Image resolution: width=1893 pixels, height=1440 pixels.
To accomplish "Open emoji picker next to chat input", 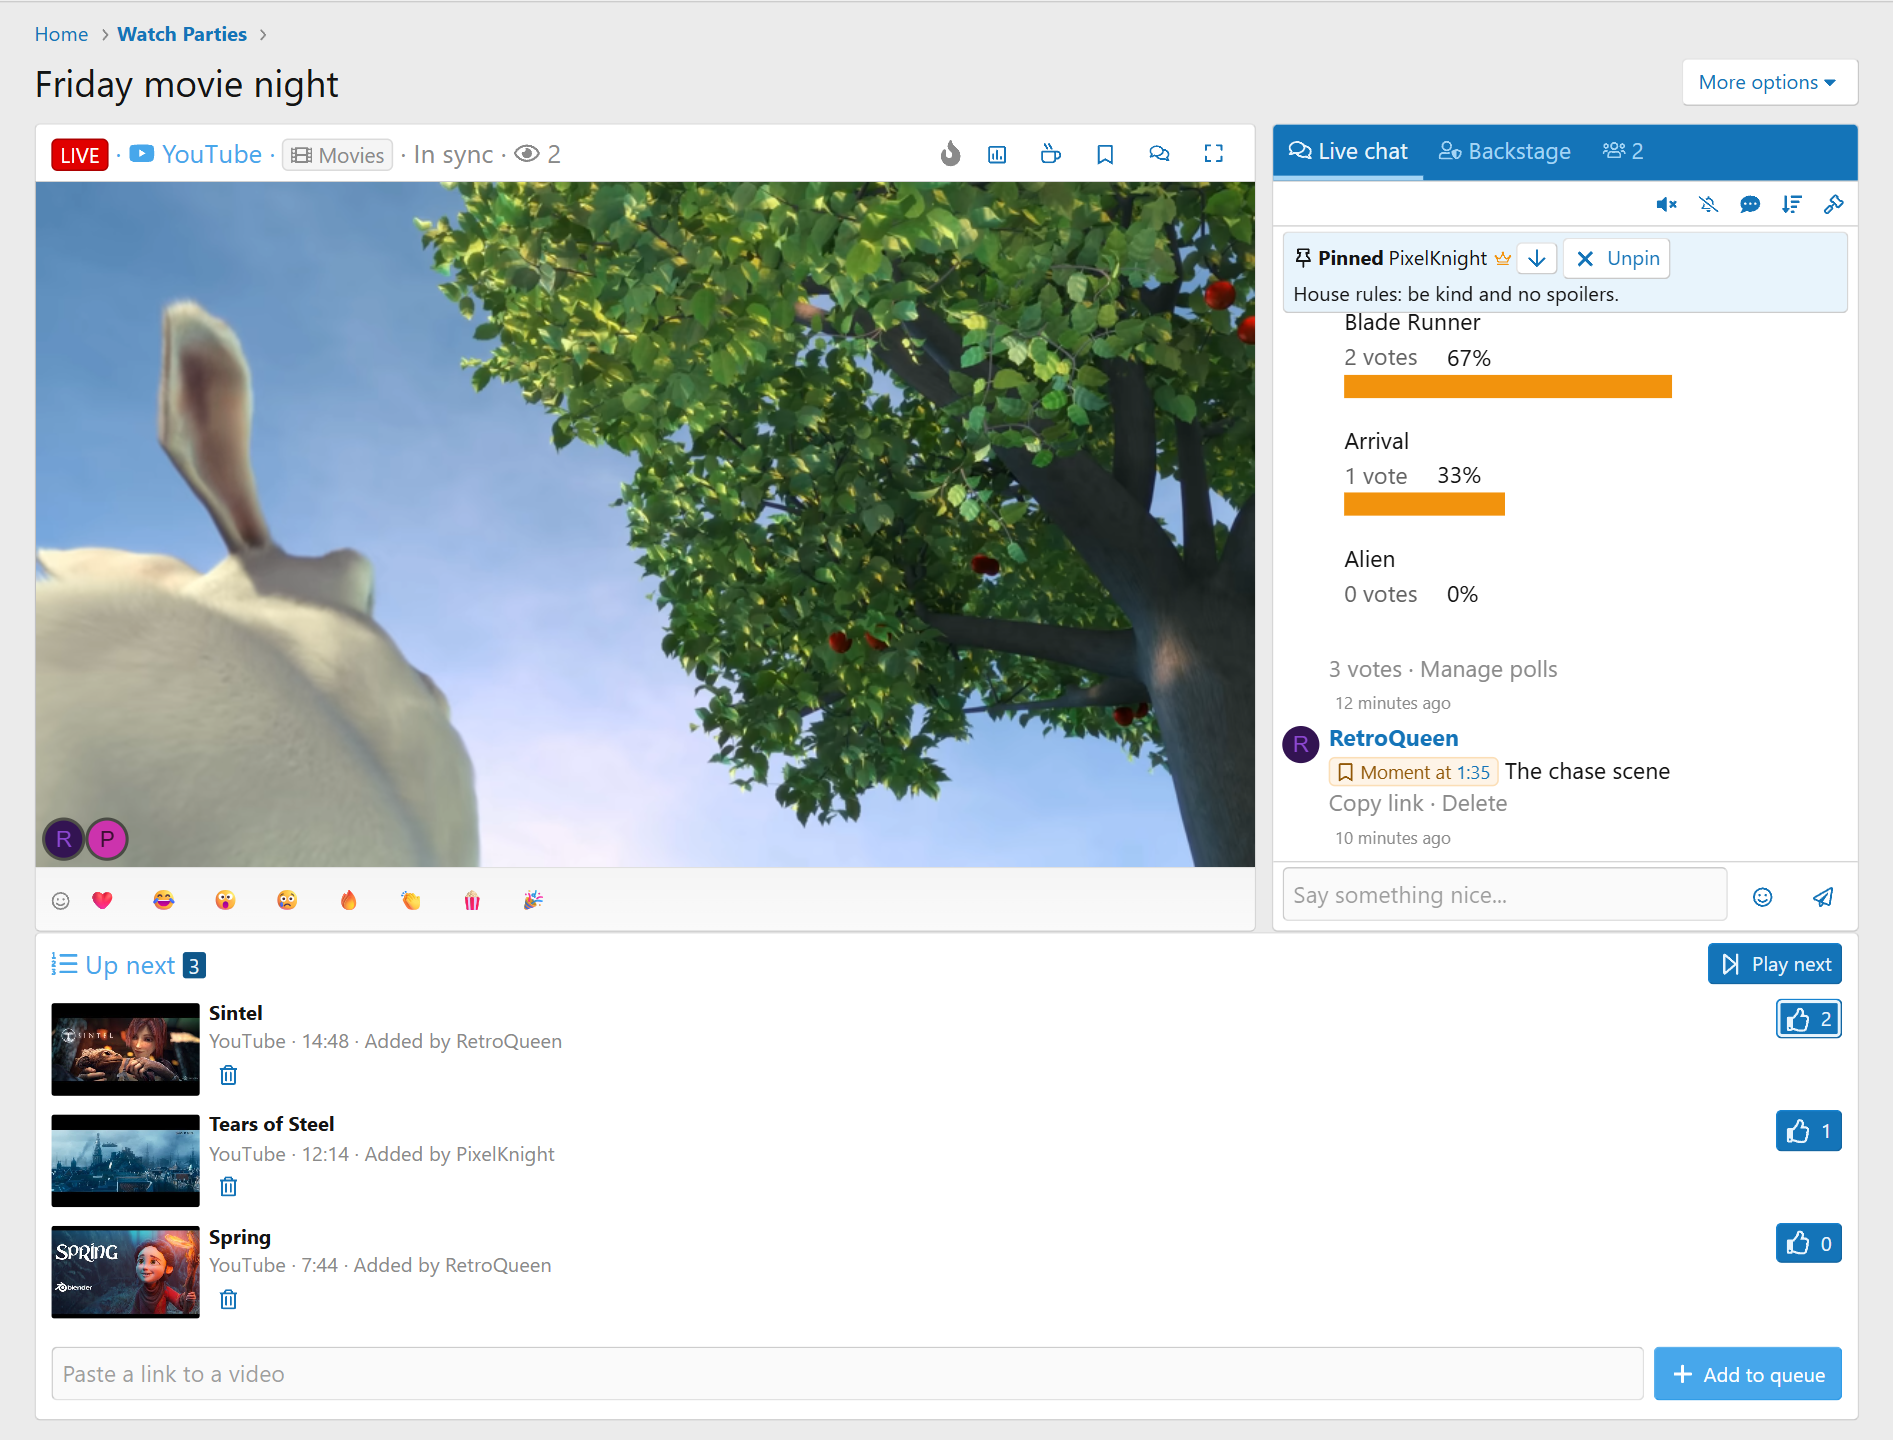I will 1763,897.
